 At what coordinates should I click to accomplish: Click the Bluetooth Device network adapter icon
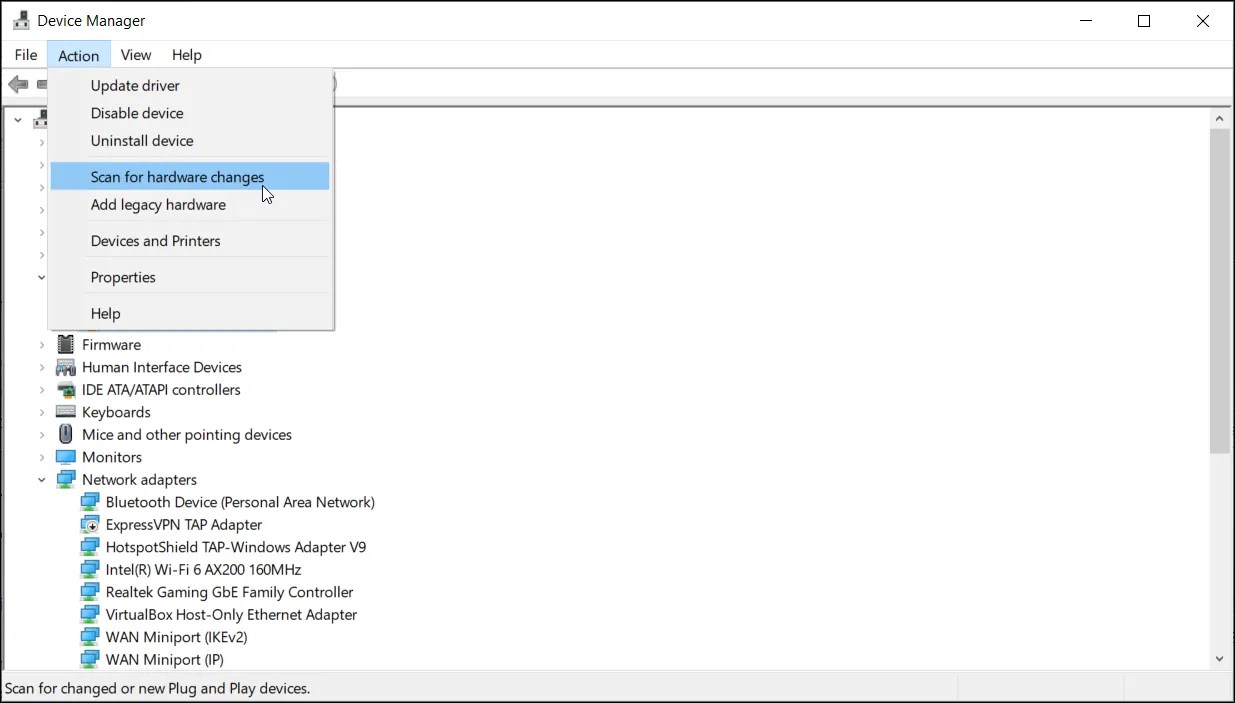point(91,502)
